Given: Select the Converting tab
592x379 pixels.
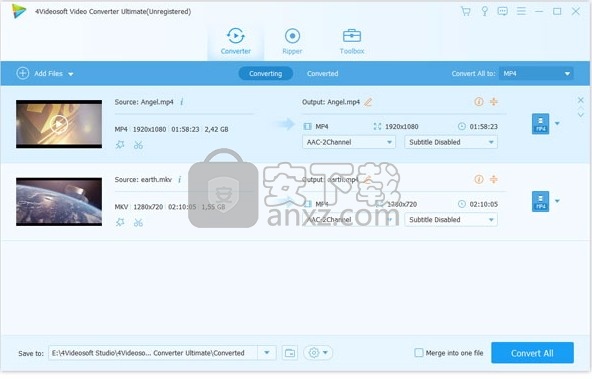Looking at the screenshot, I should tap(265, 74).
